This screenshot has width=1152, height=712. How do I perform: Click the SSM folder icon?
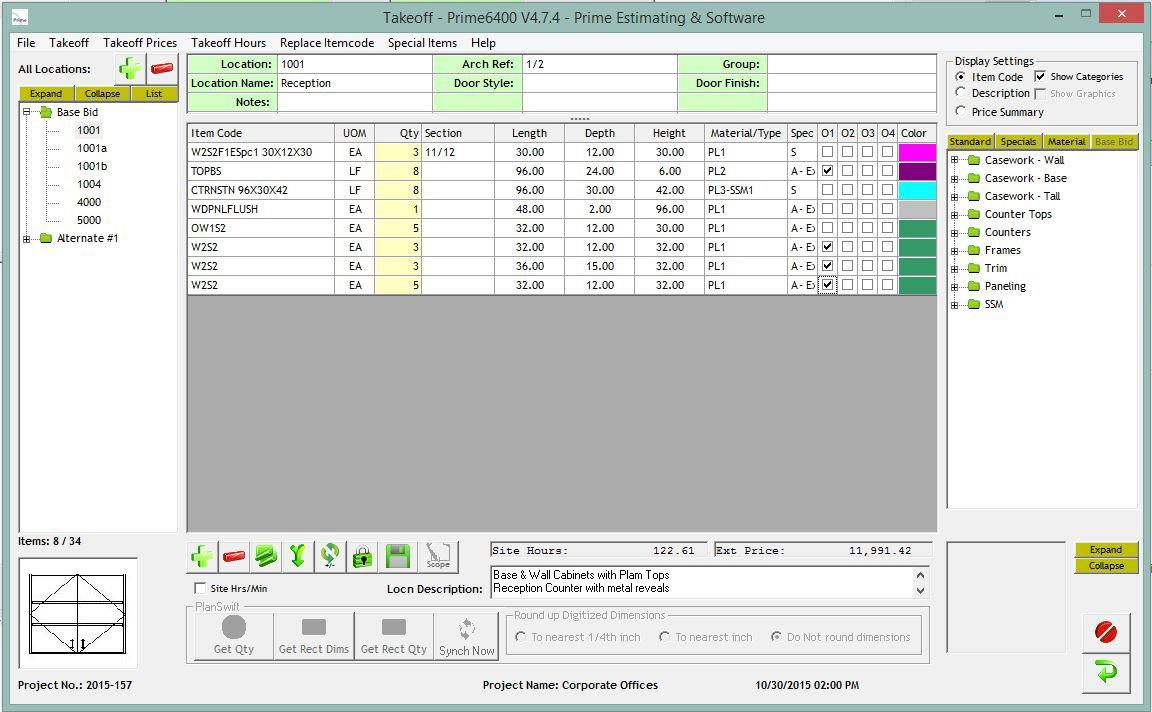tap(974, 304)
